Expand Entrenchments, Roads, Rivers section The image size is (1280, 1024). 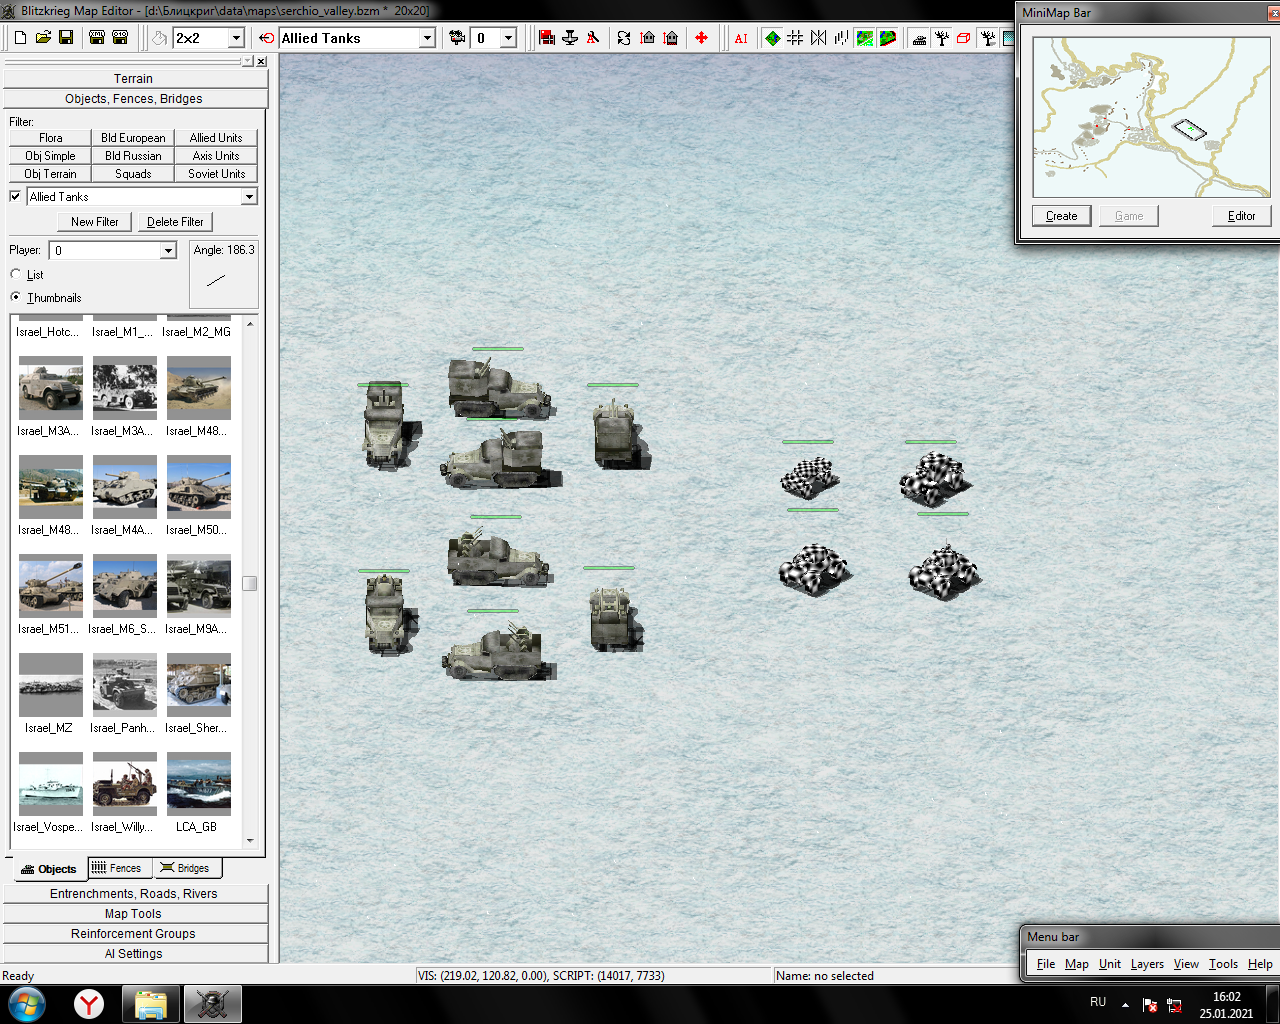[x=134, y=894]
